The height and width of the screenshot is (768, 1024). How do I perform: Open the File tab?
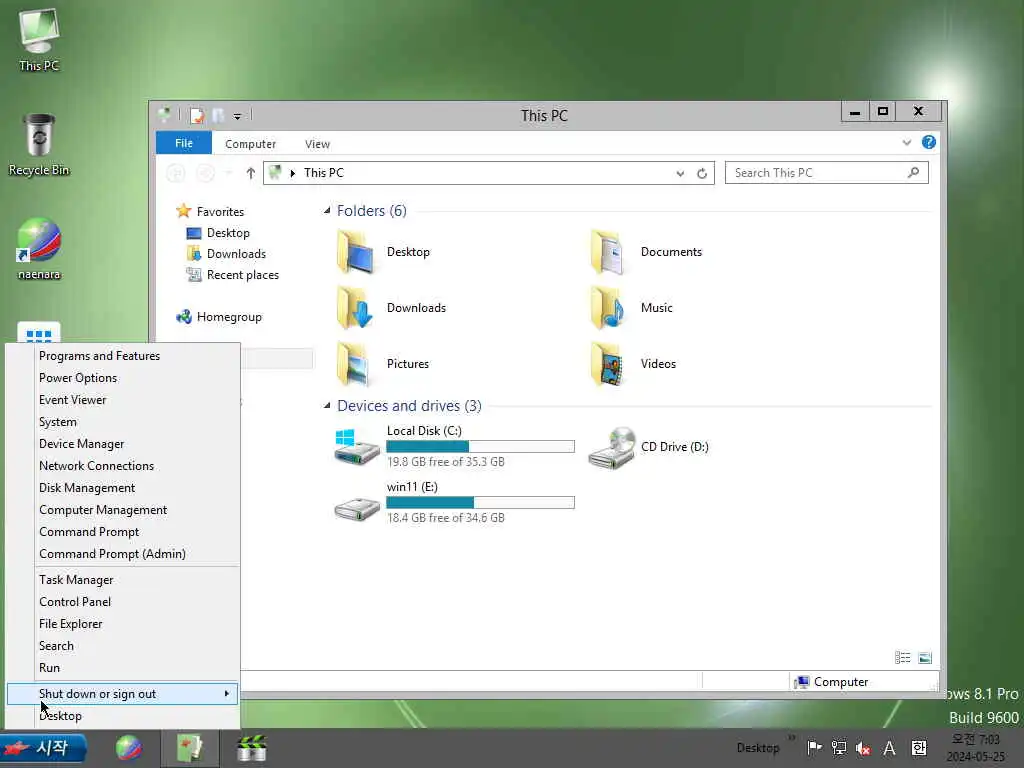[x=184, y=143]
